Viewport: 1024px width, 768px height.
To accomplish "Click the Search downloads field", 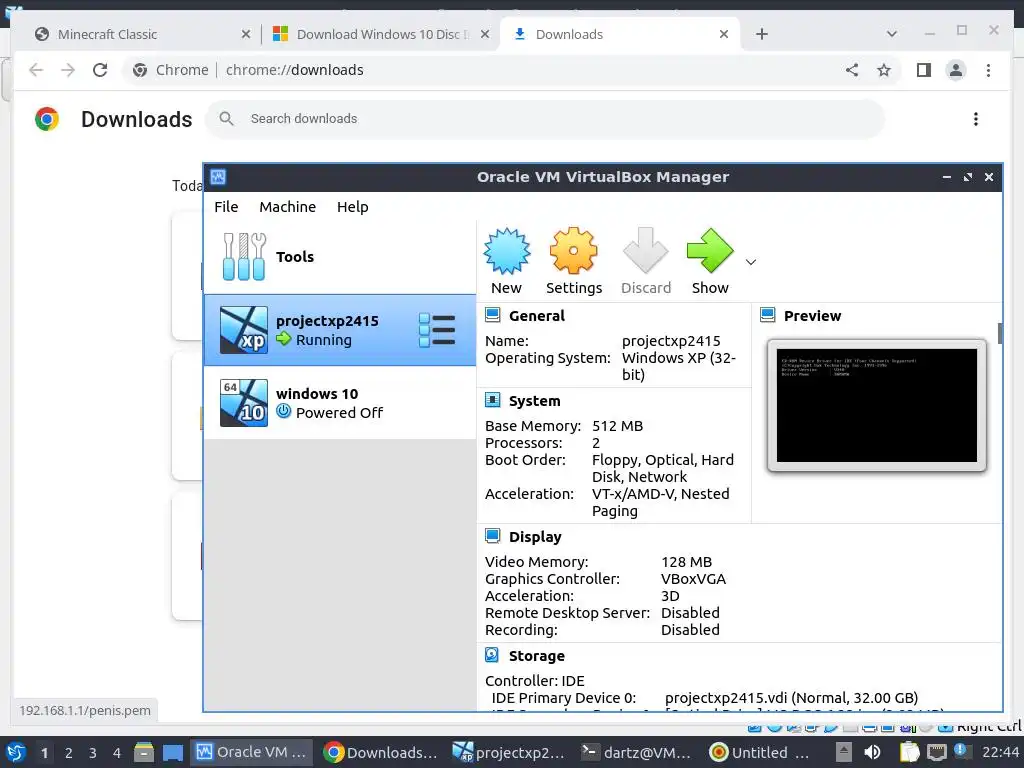I will tap(545, 119).
